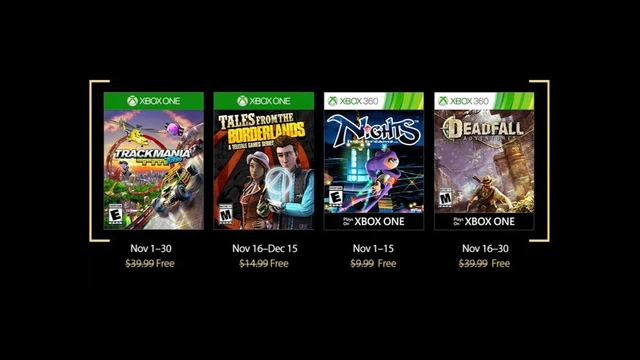Click the Nov 16–30 date under Deadfall

[x=485, y=248]
